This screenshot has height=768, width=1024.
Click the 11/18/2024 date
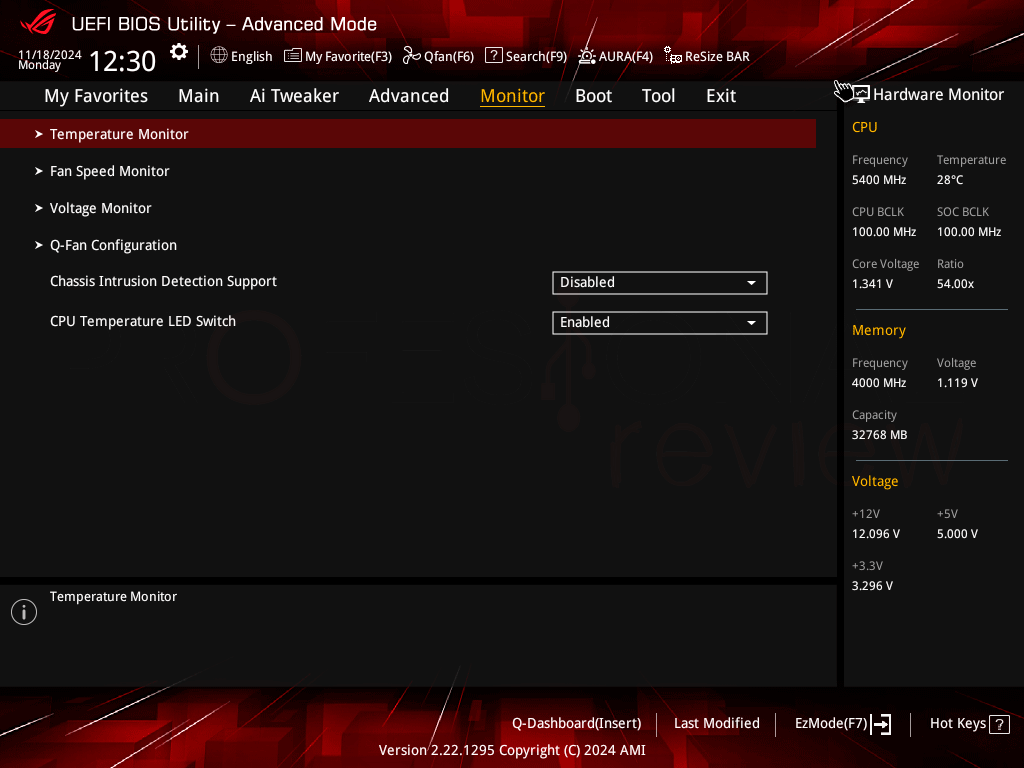(x=50, y=54)
